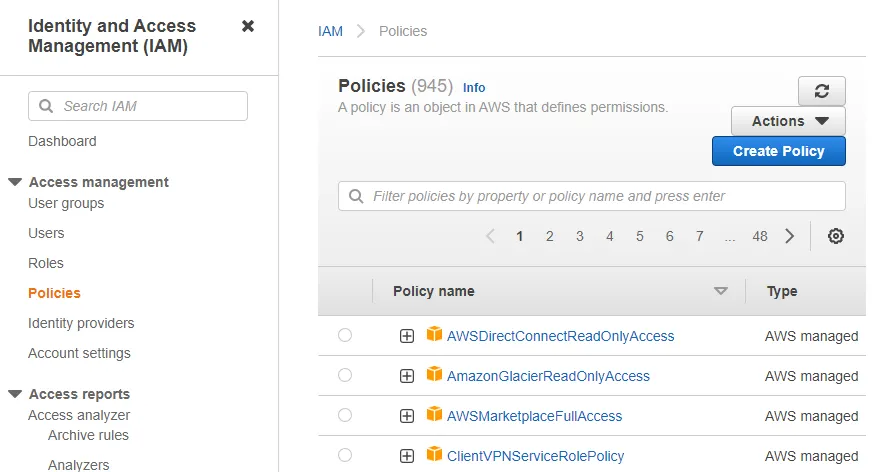Open Account settings in the sidebar
The height and width of the screenshot is (472, 889).
coord(79,354)
